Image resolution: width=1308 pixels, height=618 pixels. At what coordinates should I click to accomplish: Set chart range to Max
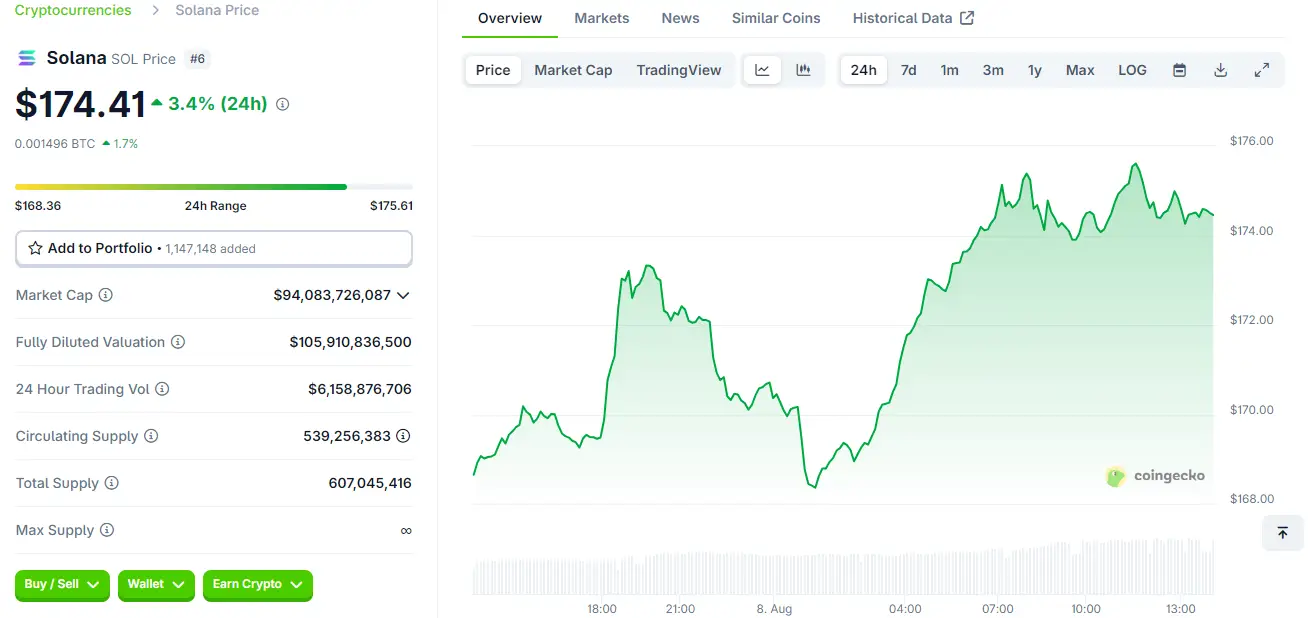(1080, 70)
